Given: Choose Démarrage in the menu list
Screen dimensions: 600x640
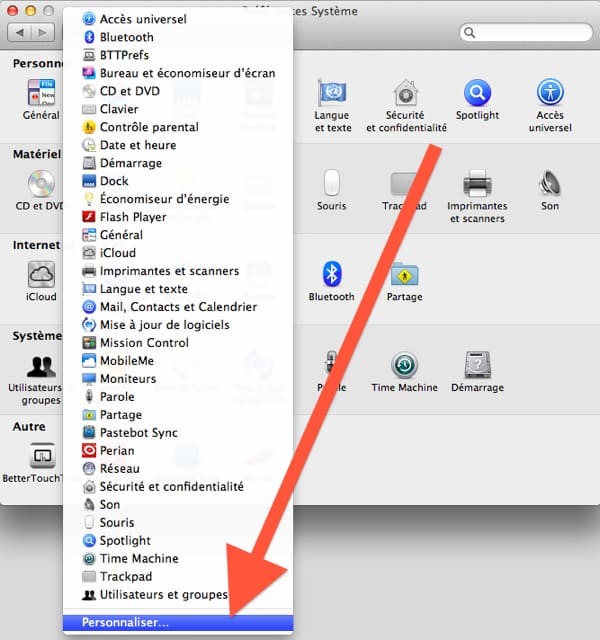Looking at the screenshot, I should tap(178, 163).
